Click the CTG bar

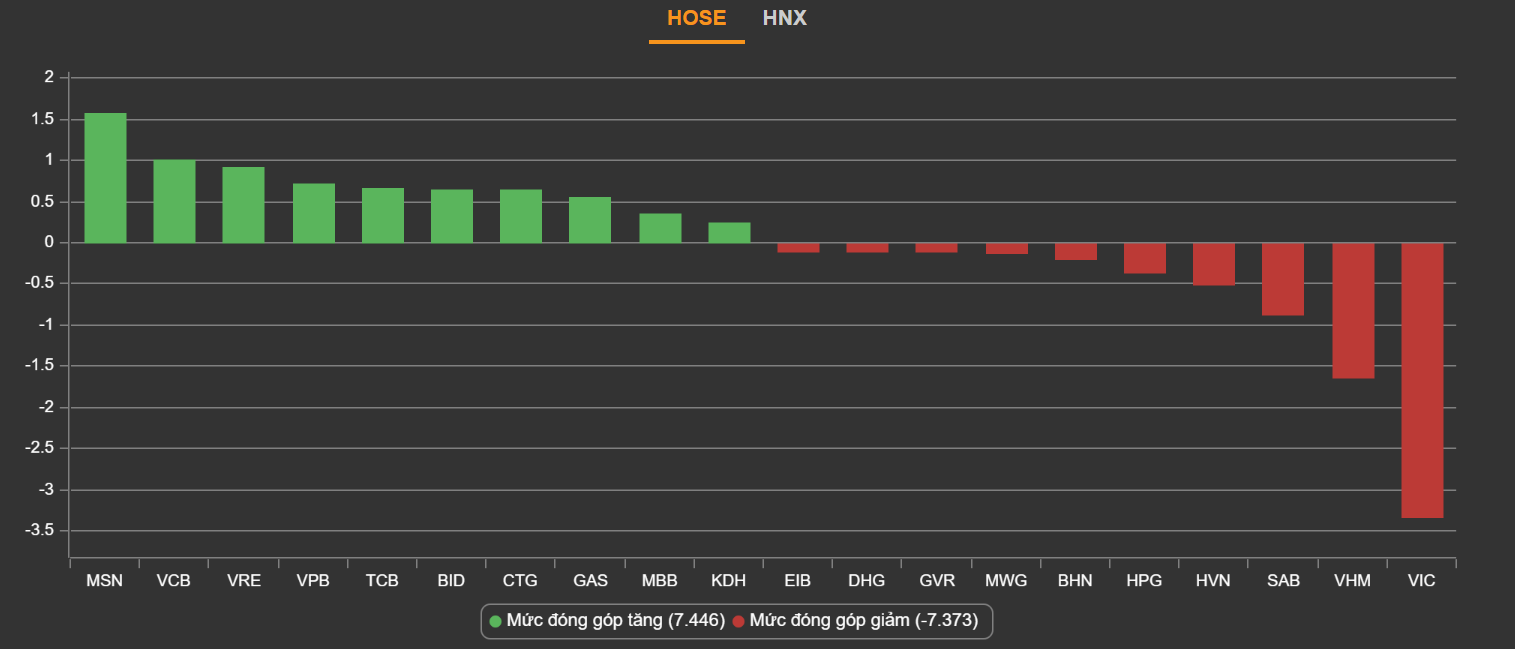[520, 216]
